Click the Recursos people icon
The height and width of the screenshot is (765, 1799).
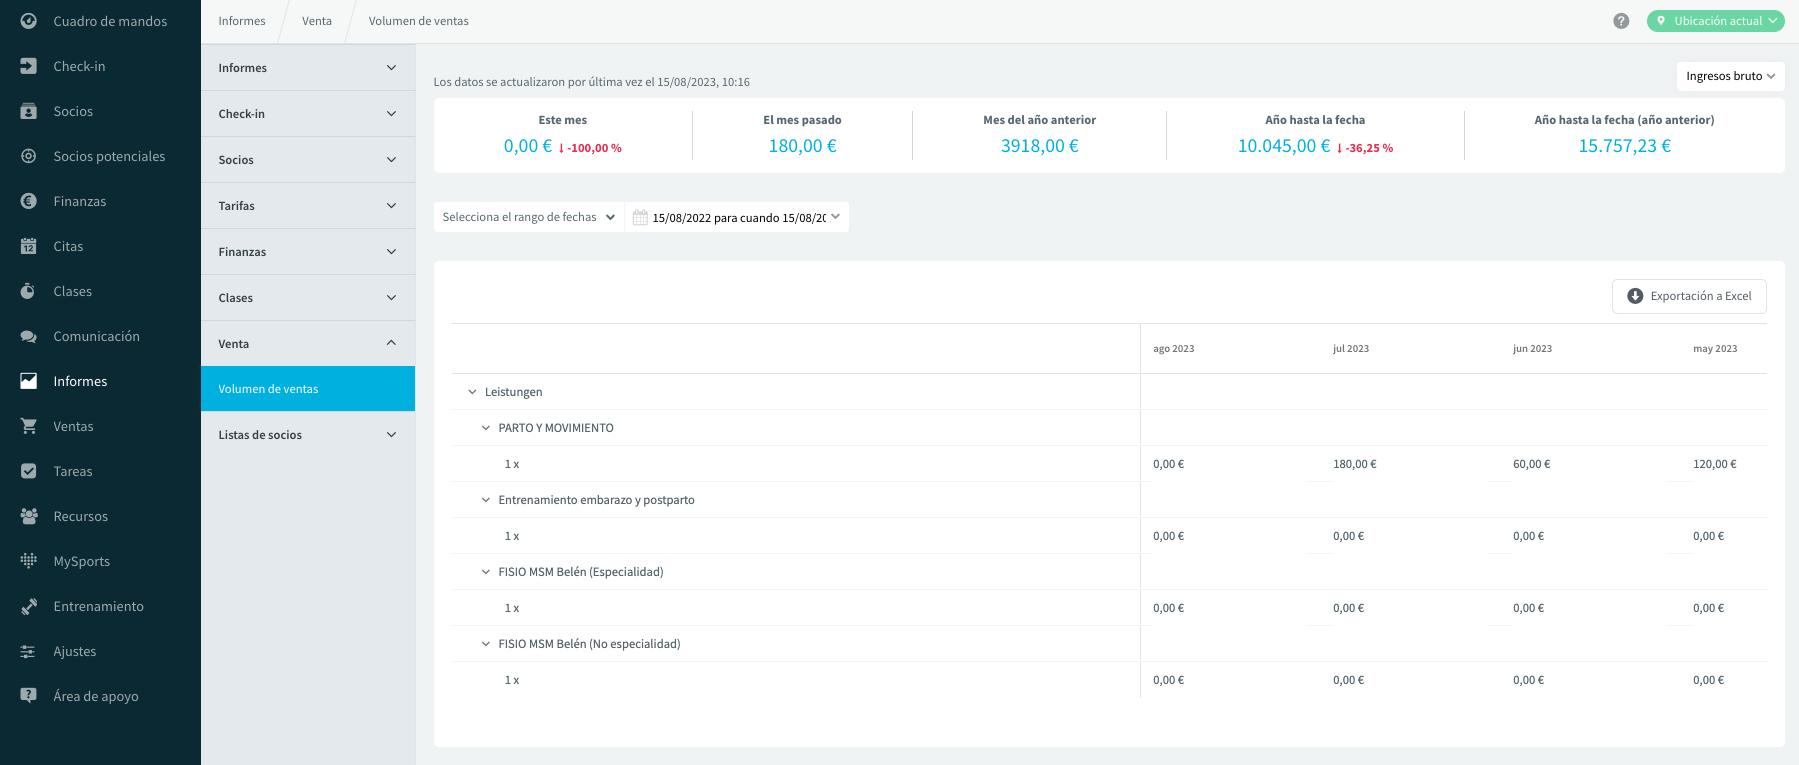[x=29, y=516]
